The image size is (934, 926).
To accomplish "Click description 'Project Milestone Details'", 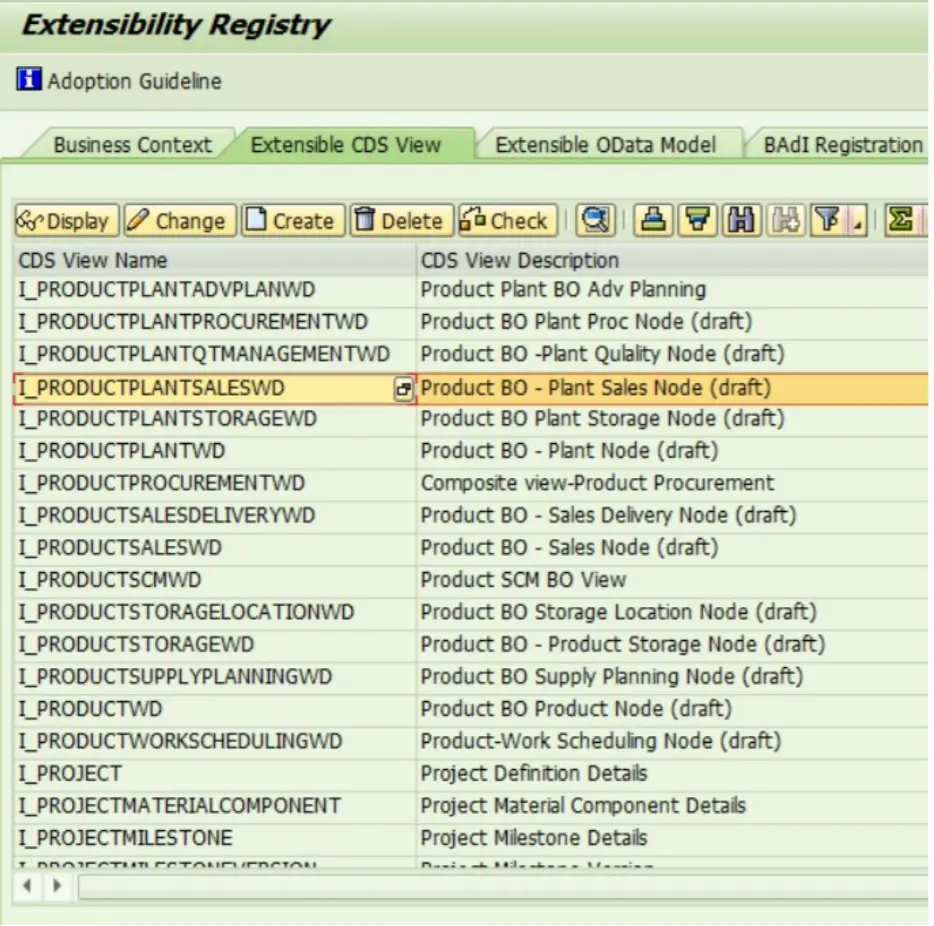I will (534, 838).
